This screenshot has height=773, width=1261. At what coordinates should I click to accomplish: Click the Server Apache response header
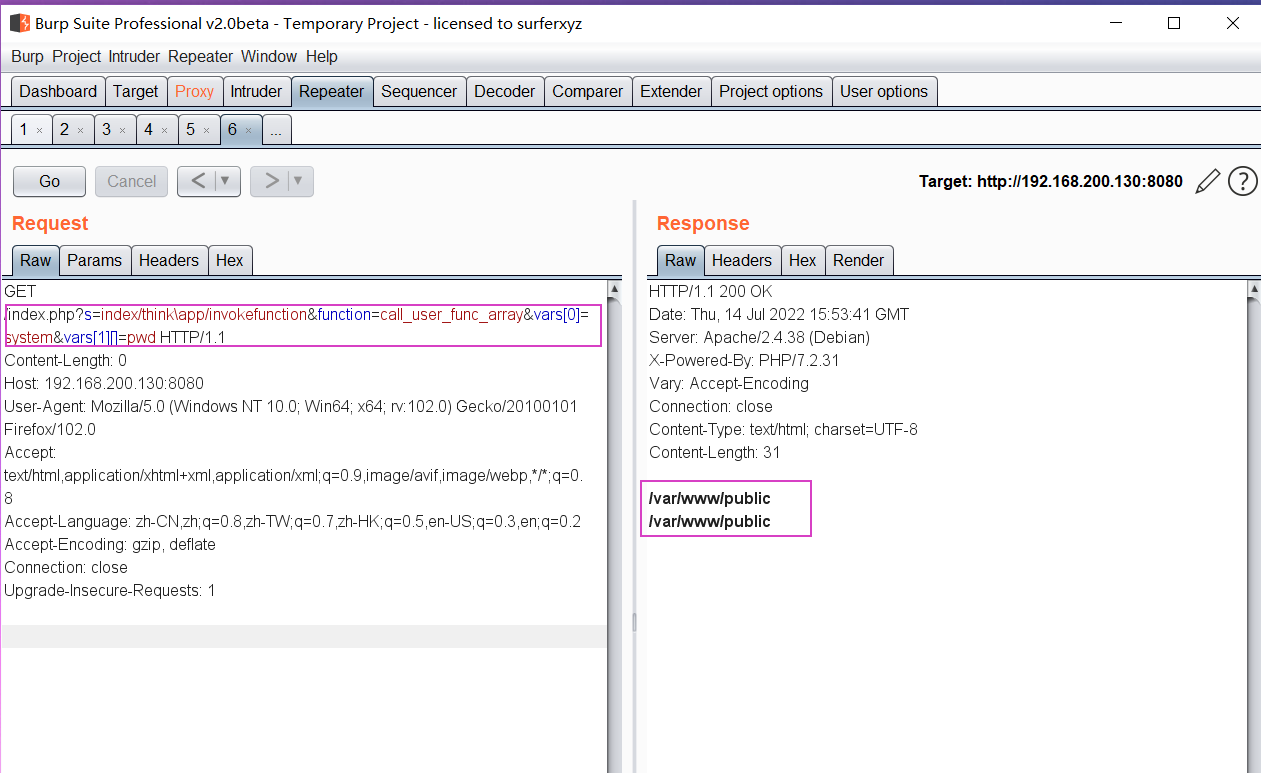coord(760,338)
